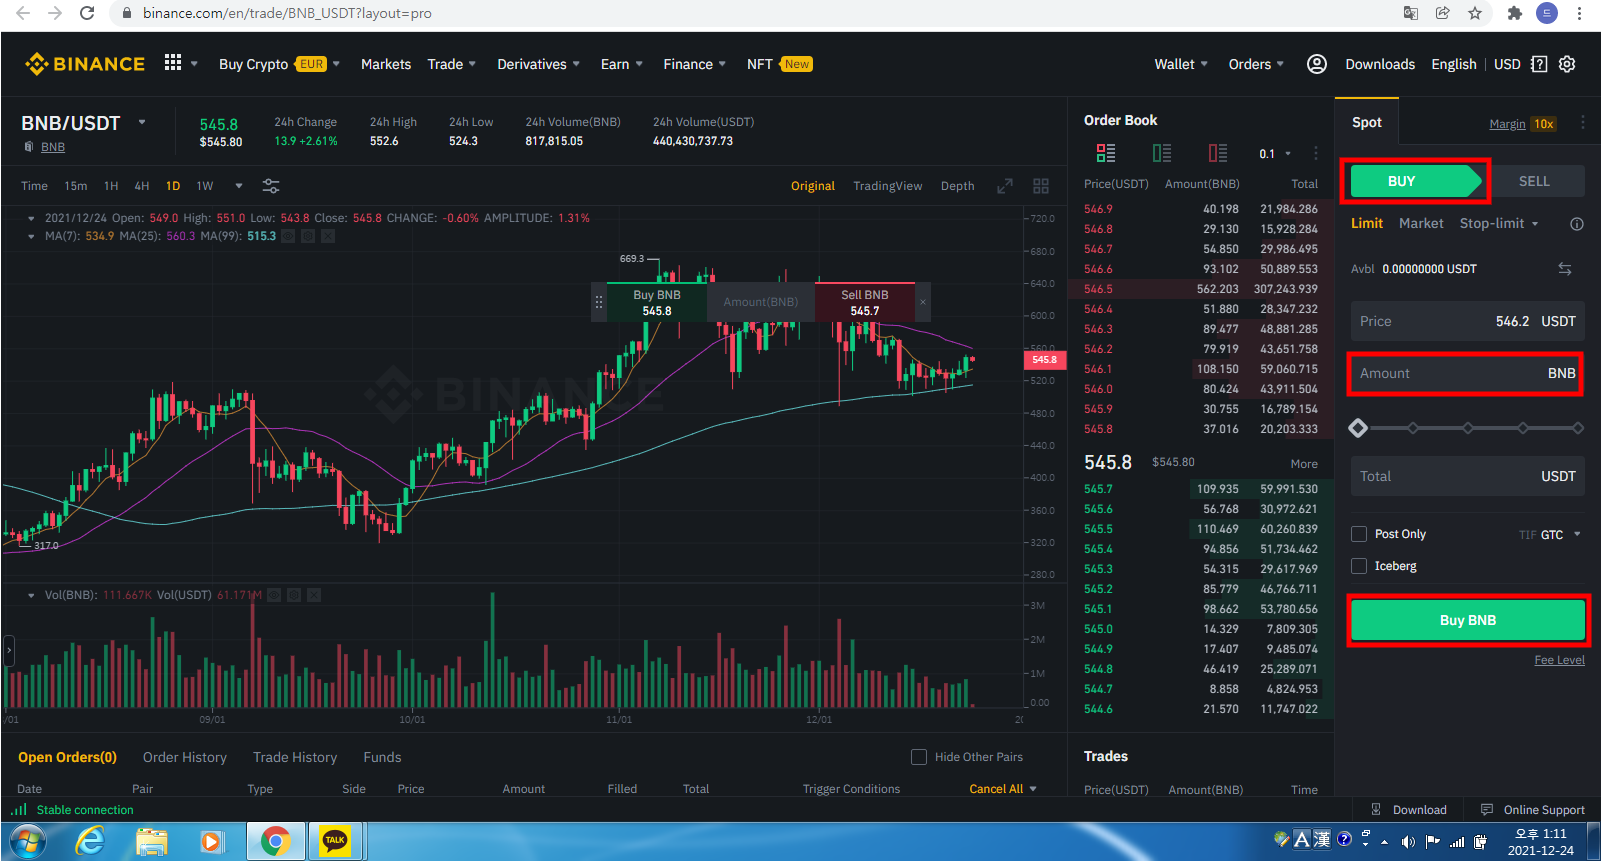The width and height of the screenshot is (1601, 861).
Task: Click the transfer arrows icon beside Avbl
Action: tap(1565, 268)
